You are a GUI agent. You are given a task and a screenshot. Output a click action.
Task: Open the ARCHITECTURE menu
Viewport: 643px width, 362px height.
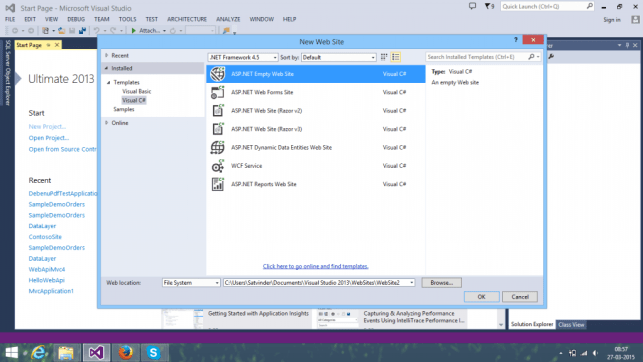click(x=187, y=19)
